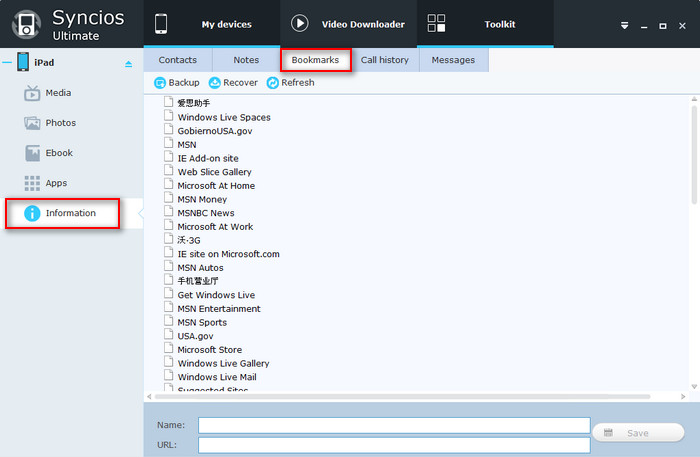Check the Web Slice Gallery checkbox
This screenshot has width=700, height=457.
(168, 170)
